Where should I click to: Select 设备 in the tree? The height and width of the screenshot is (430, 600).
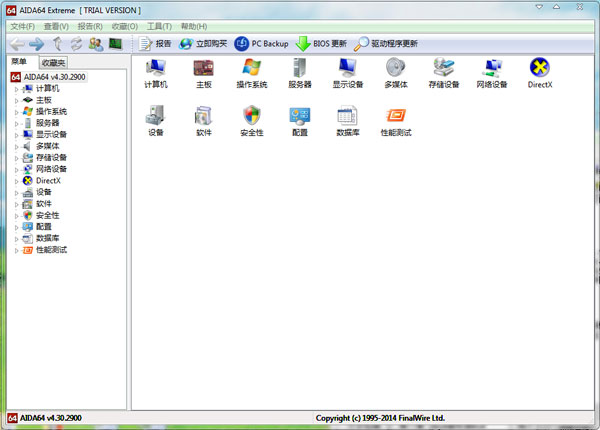coord(43,192)
